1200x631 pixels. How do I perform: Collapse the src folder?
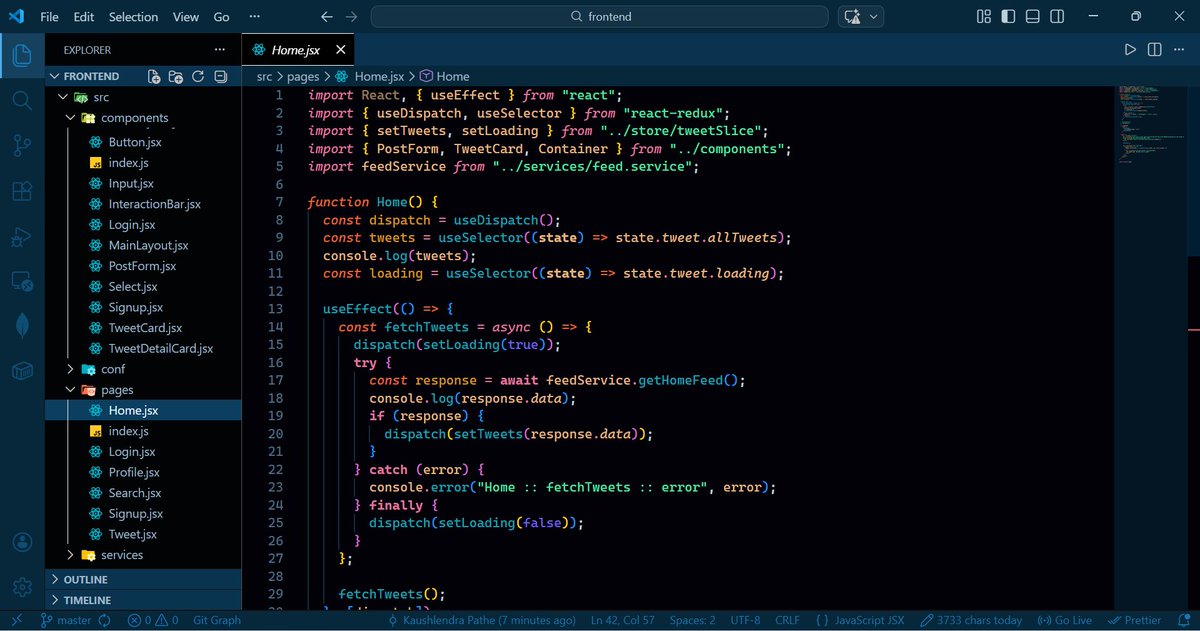tap(63, 97)
